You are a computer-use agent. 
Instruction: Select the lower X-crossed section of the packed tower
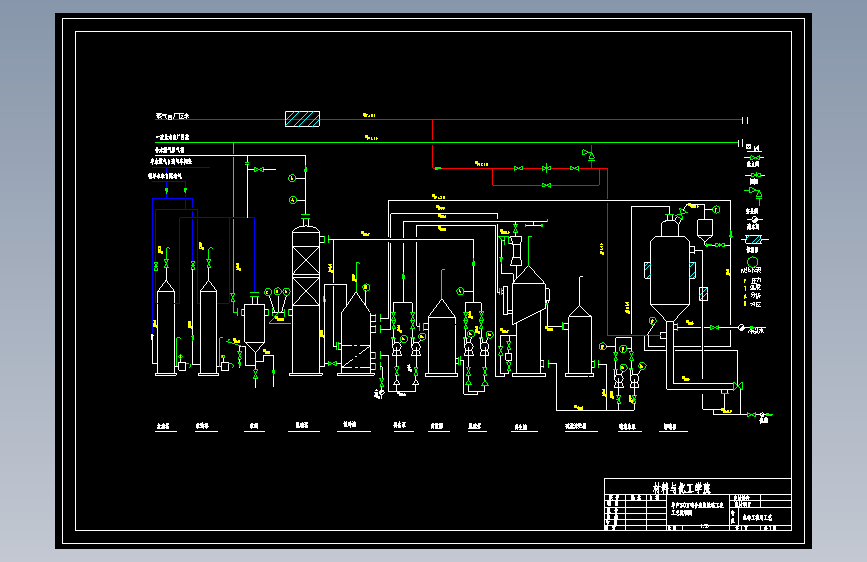tap(306, 292)
